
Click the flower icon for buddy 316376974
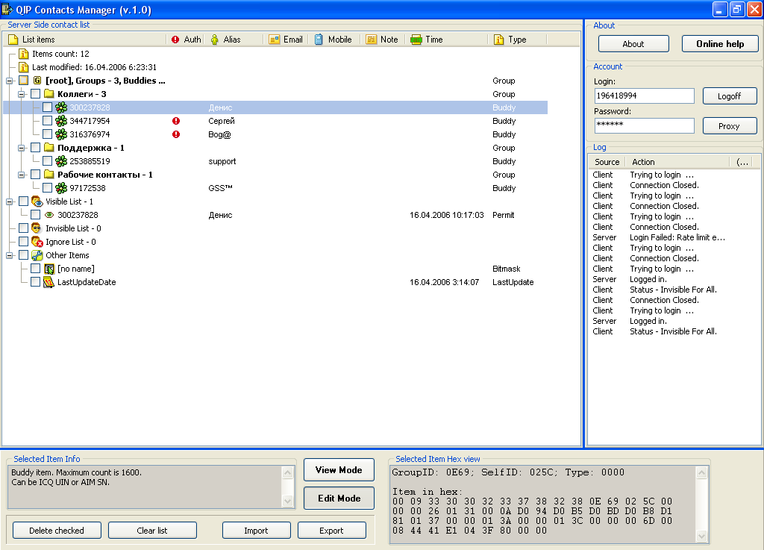click(x=61, y=134)
